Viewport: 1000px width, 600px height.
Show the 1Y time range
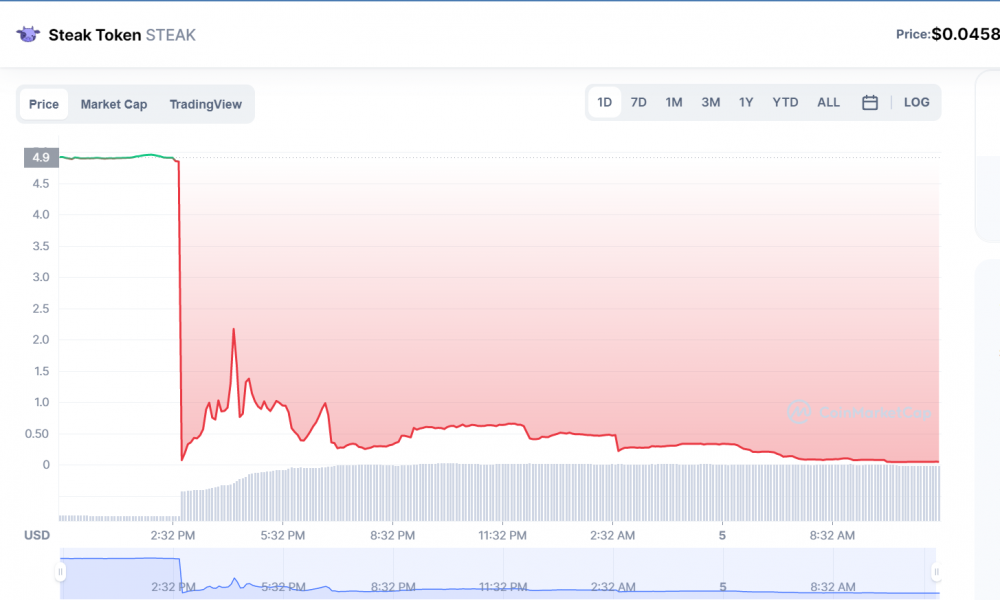pos(746,102)
